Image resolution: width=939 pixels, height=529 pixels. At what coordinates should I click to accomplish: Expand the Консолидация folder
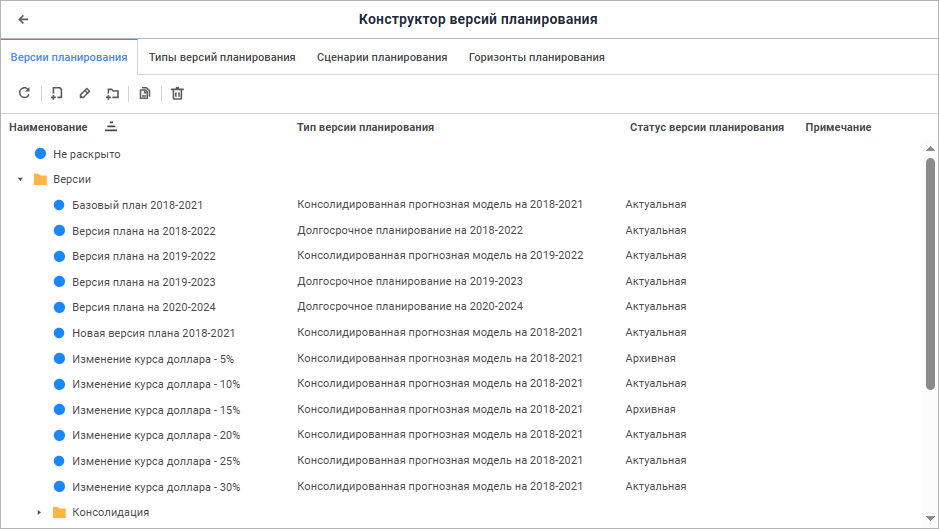pos(39,512)
